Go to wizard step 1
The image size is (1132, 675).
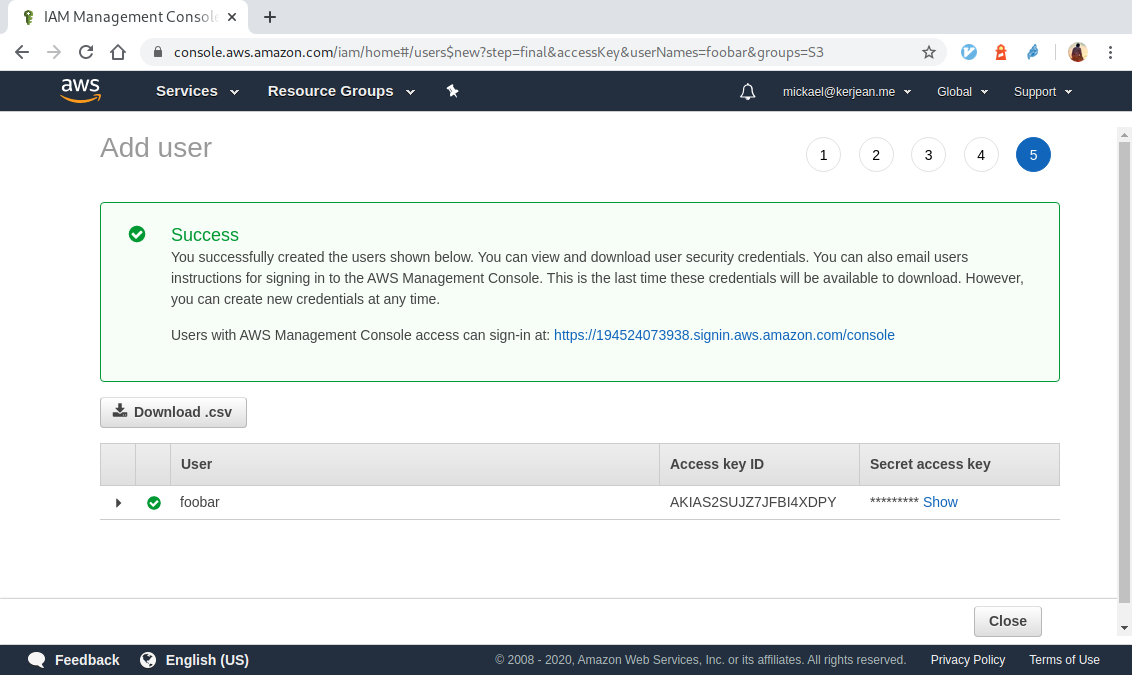tap(823, 154)
